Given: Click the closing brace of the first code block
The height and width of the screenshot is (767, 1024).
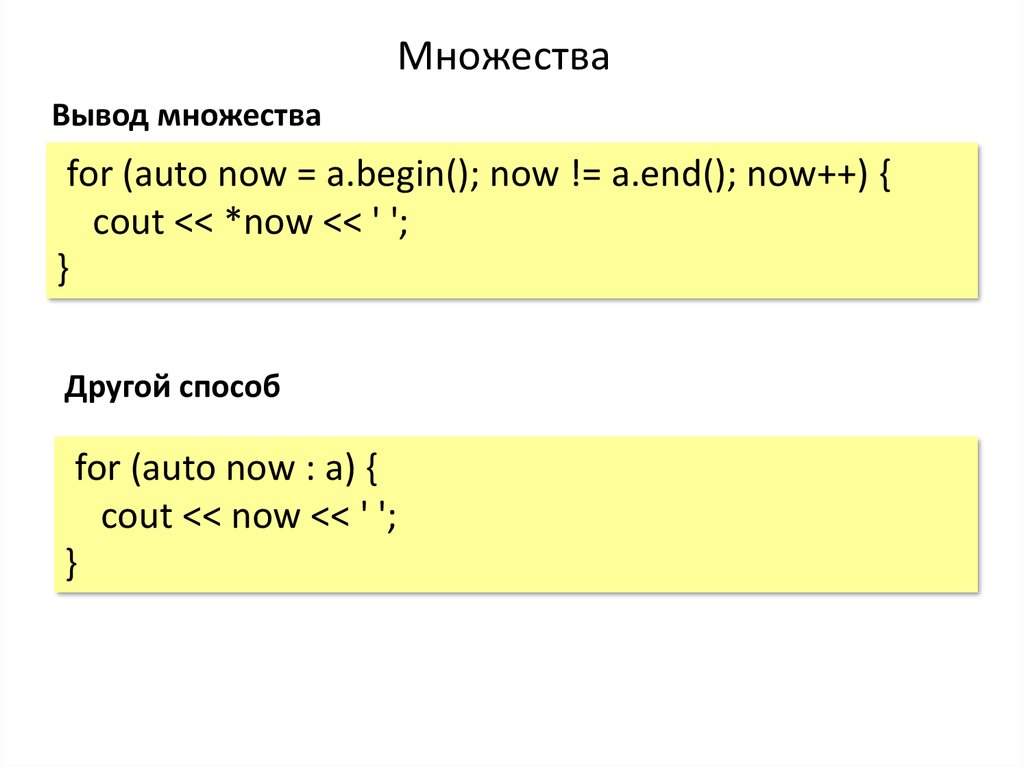Looking at the screenshot, I should point(65,270).
